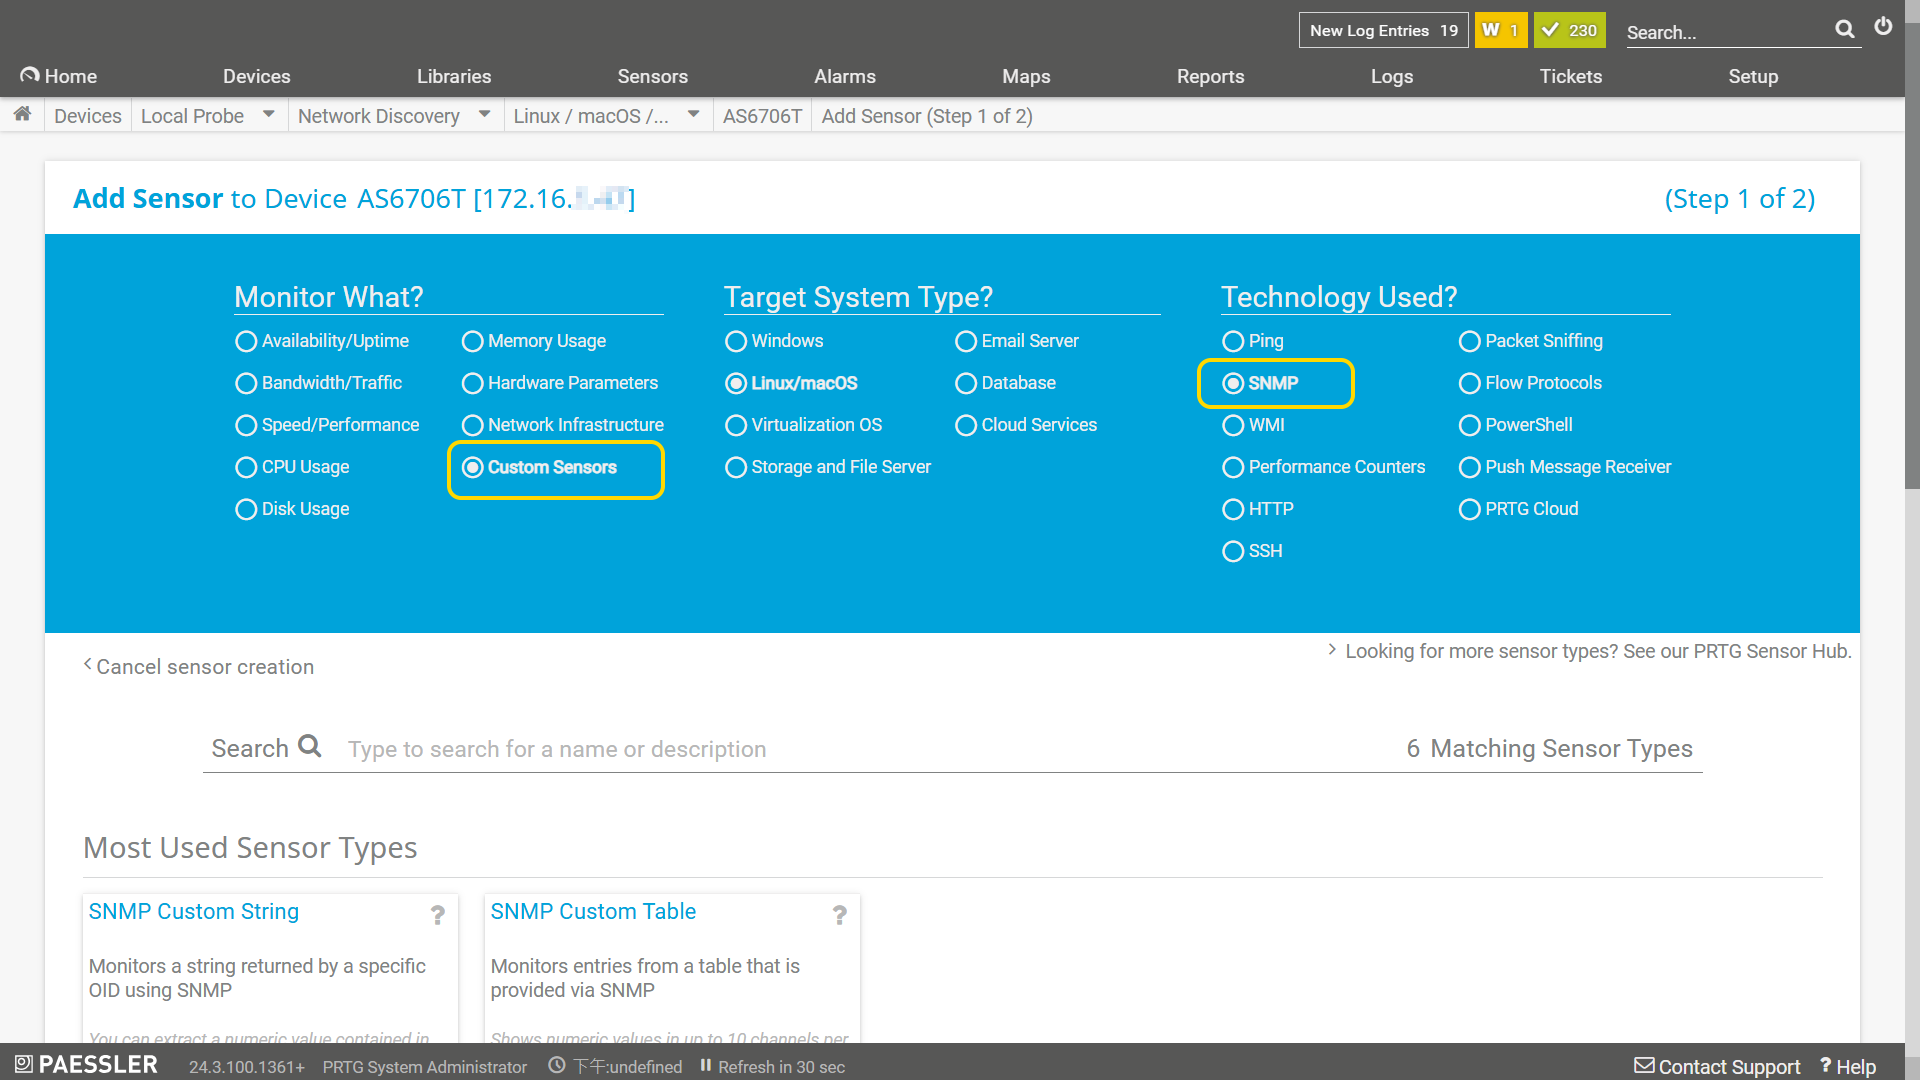Click Cancel sensor creation link
Image resolution: width=1920 pixels, height=1080 pixels.
tap(198, 667)
